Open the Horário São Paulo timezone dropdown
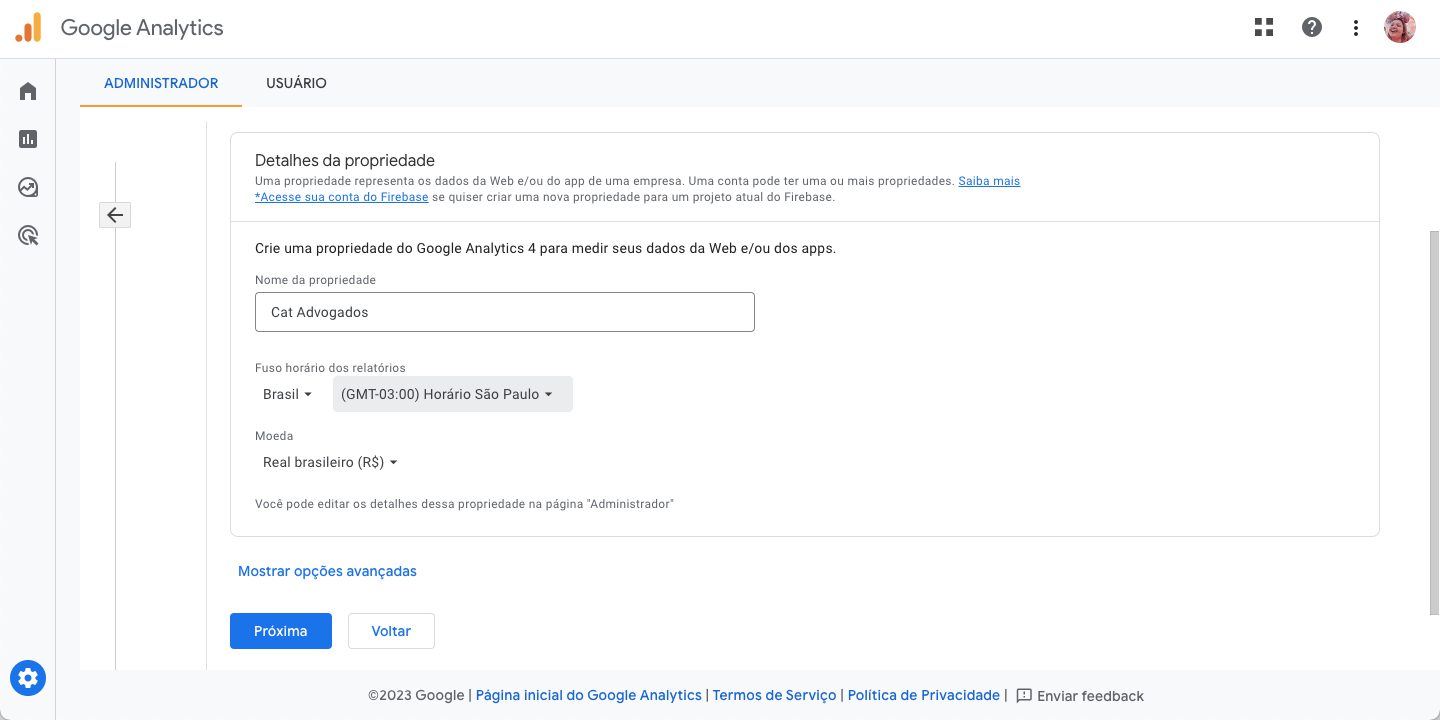This screenshot has height=720, width=1440. (x=452, y=394)
